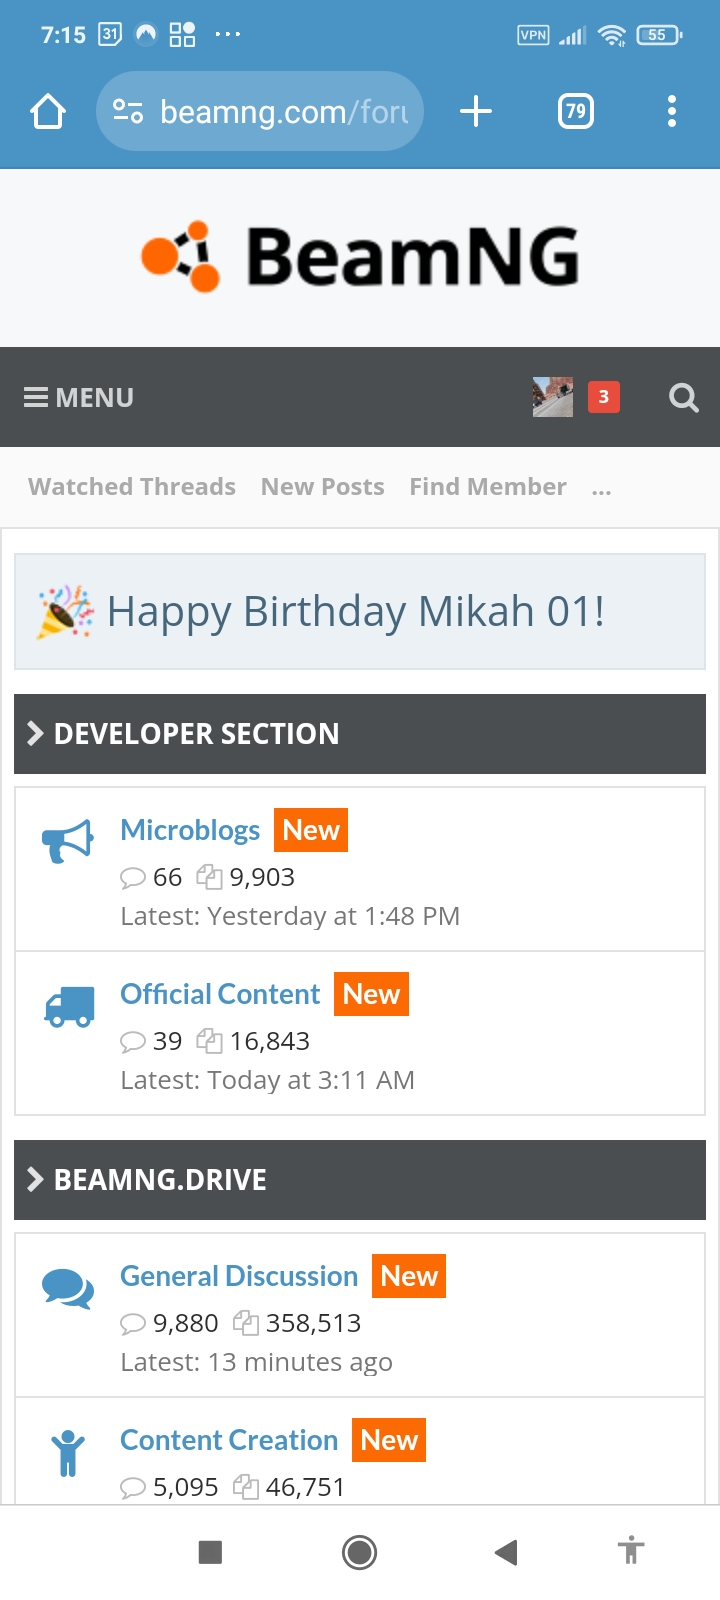Screen dimensions: 720x1600
Task: Expand more navigation links with the ellipsis
Action: [601, 488]
